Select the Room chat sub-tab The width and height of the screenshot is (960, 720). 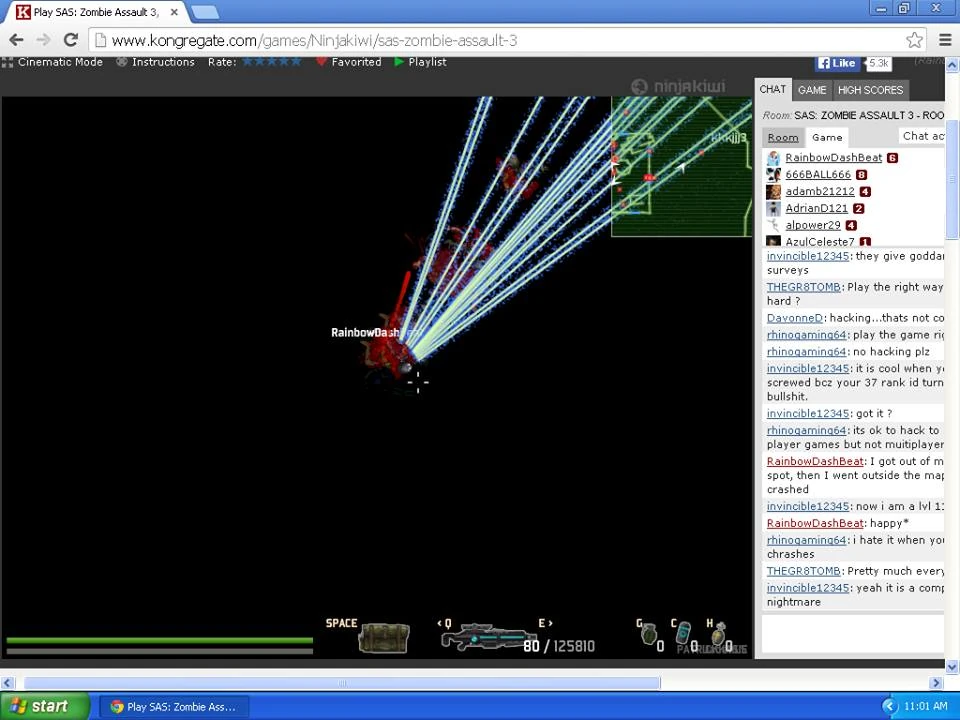click(783, 137)
